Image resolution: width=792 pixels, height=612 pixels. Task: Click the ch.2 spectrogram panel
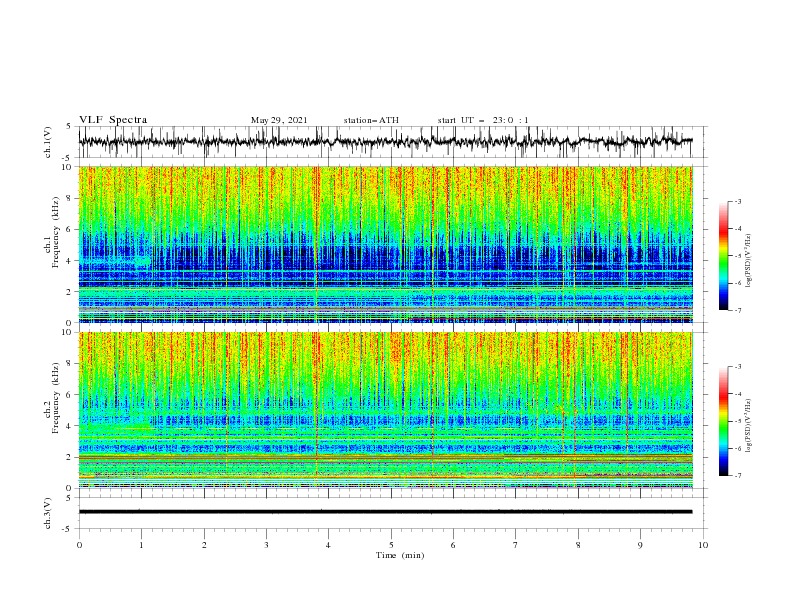click(385, 410)
